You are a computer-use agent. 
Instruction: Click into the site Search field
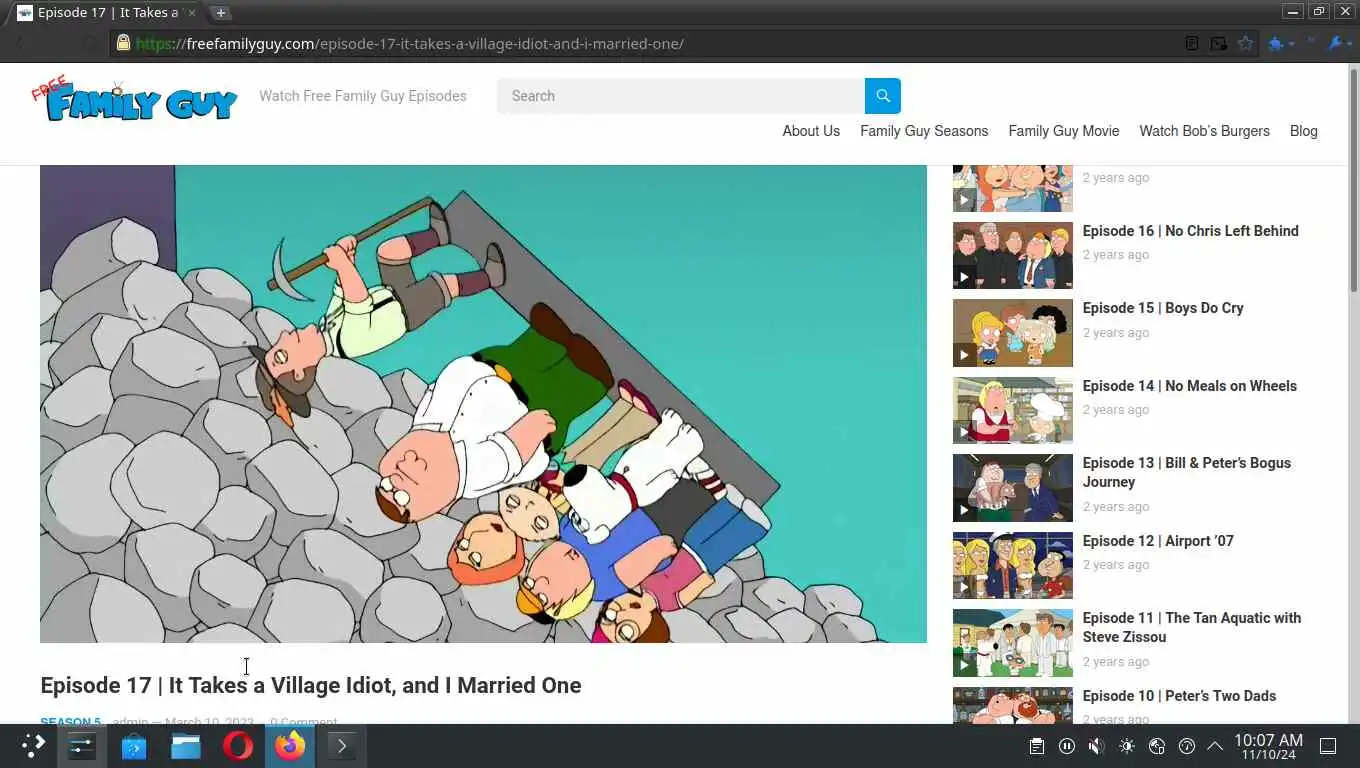coord(680,96)
